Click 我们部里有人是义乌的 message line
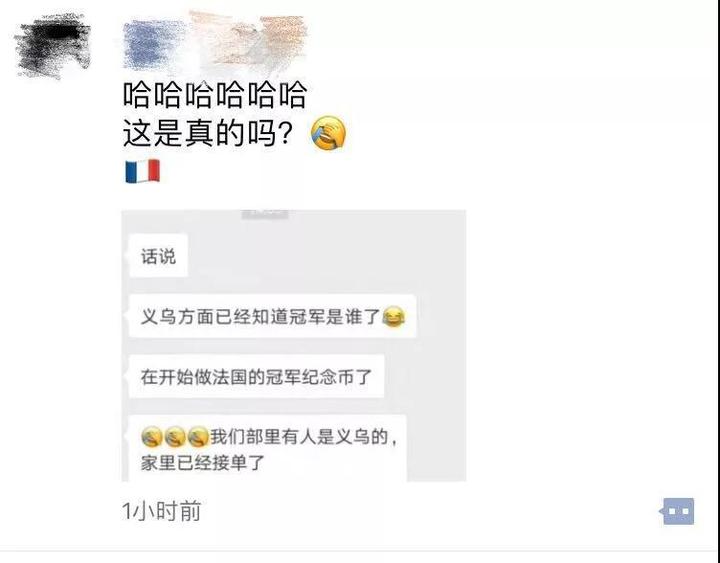 coord(304,437)
